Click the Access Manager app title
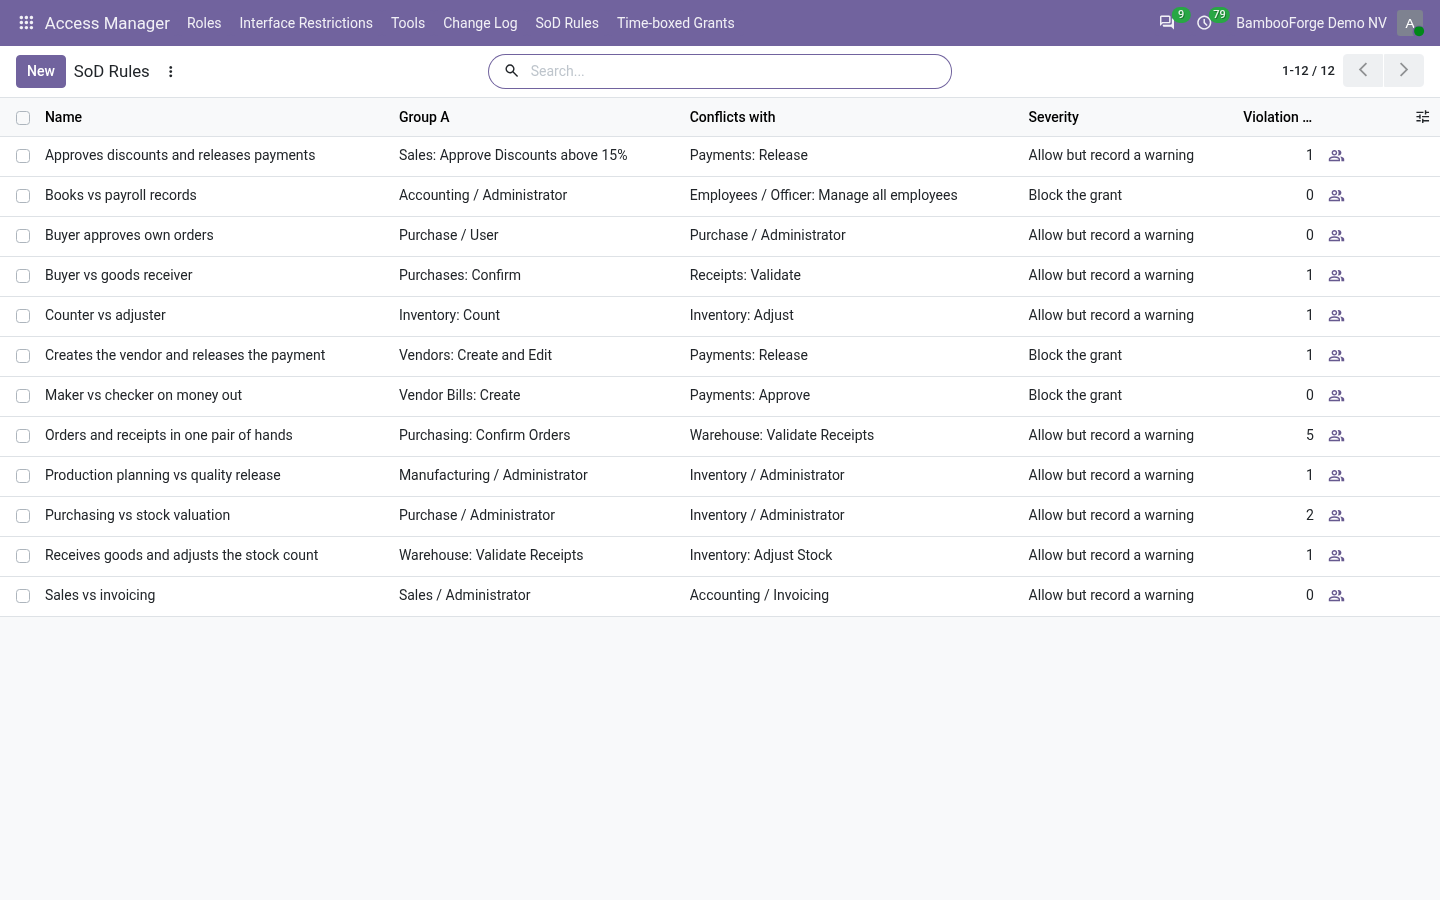The height and width of the screenshot is (900, 1440). (107, 22)
